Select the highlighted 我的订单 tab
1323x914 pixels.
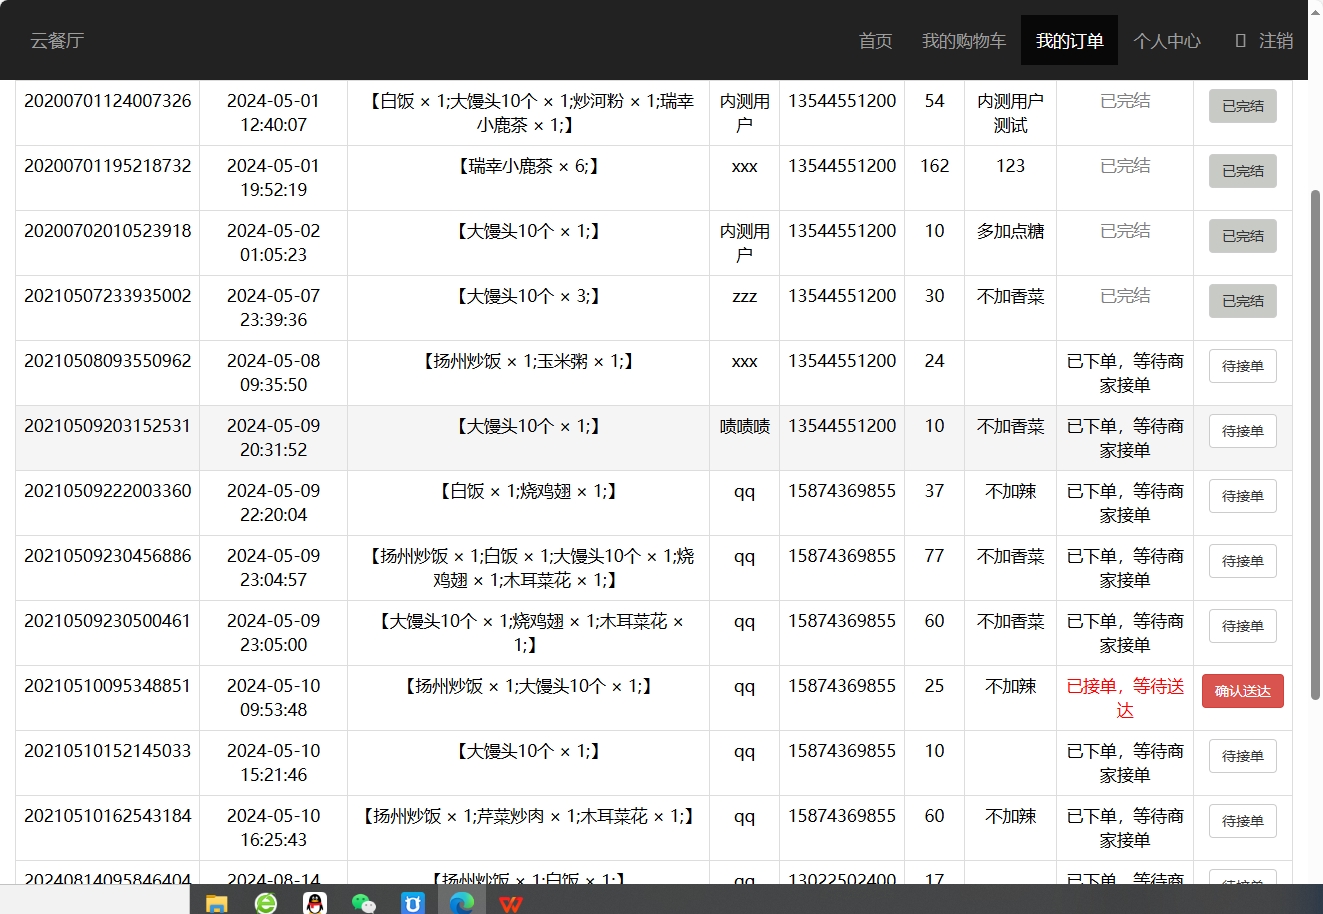tap(1069, 41)
